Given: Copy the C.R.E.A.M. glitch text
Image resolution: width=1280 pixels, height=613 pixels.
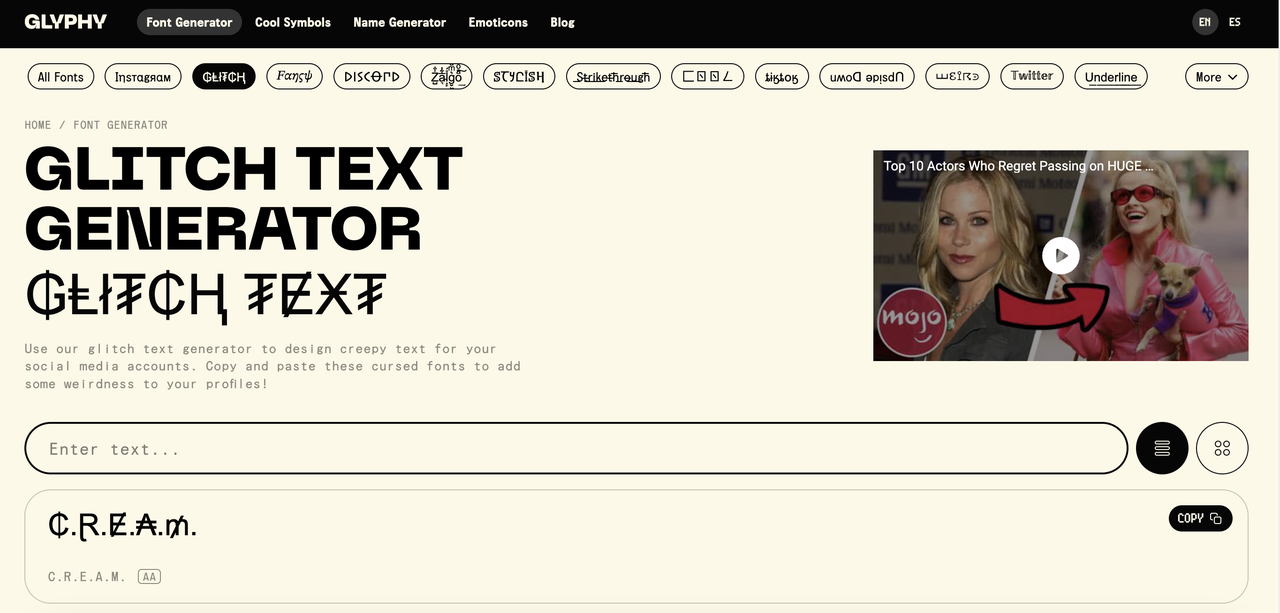Looking at the screenshot, I should coord(1200,518).
